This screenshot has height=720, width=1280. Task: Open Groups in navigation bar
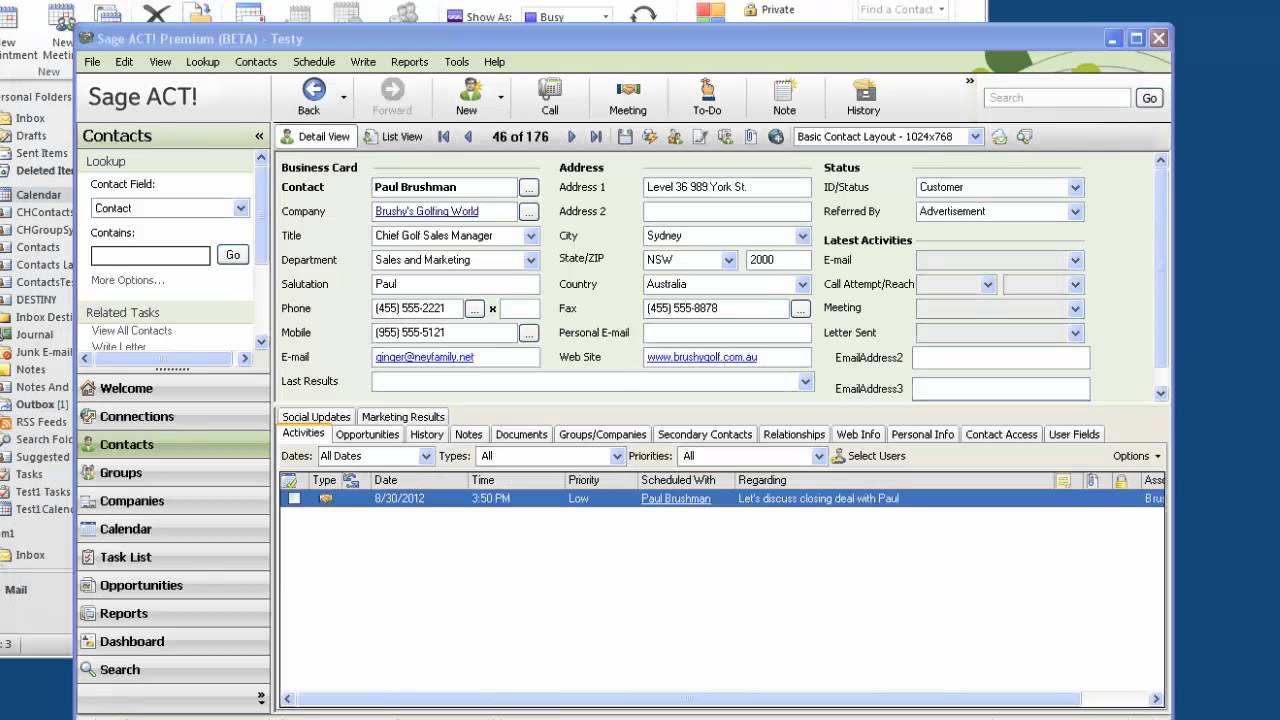pyautogui.click(x=173, y=472)
